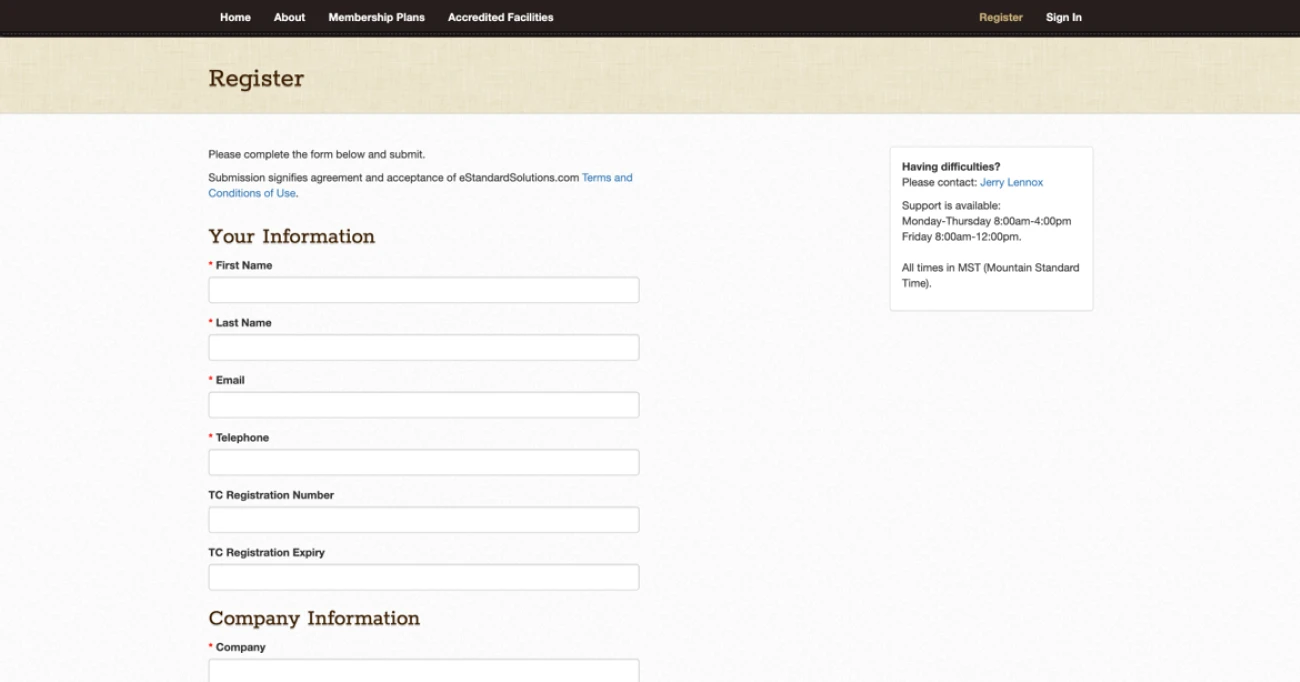Select the Email input field
The height and width of the screenshot is (682, 1300).
pyautogui.click(x=423, y=404)
